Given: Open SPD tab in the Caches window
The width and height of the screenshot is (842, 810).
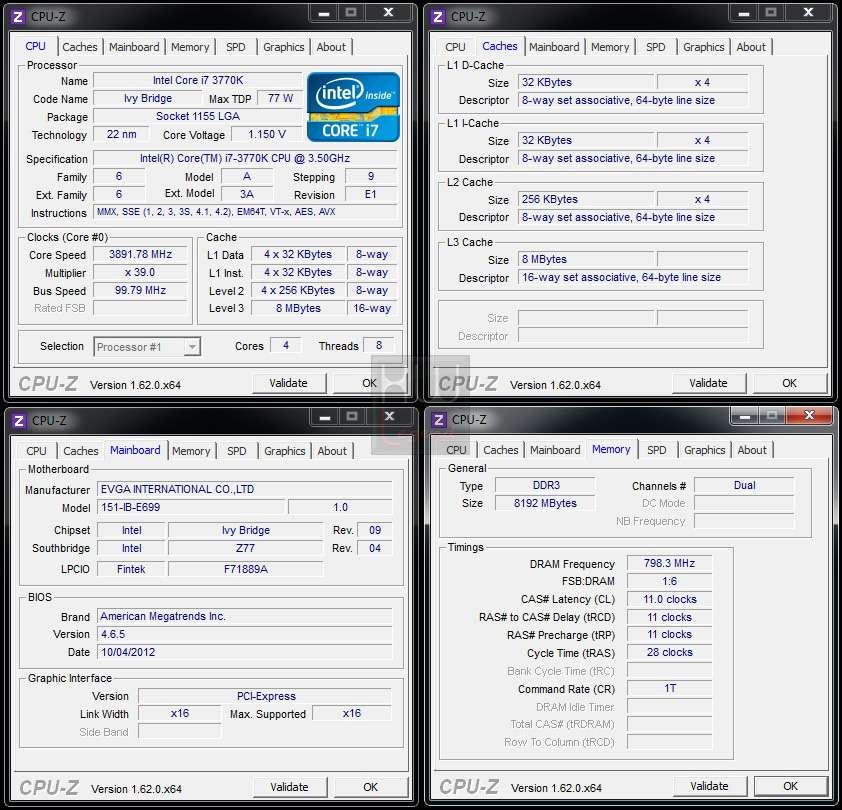Looking at the screenshot, I should (656, 47).
